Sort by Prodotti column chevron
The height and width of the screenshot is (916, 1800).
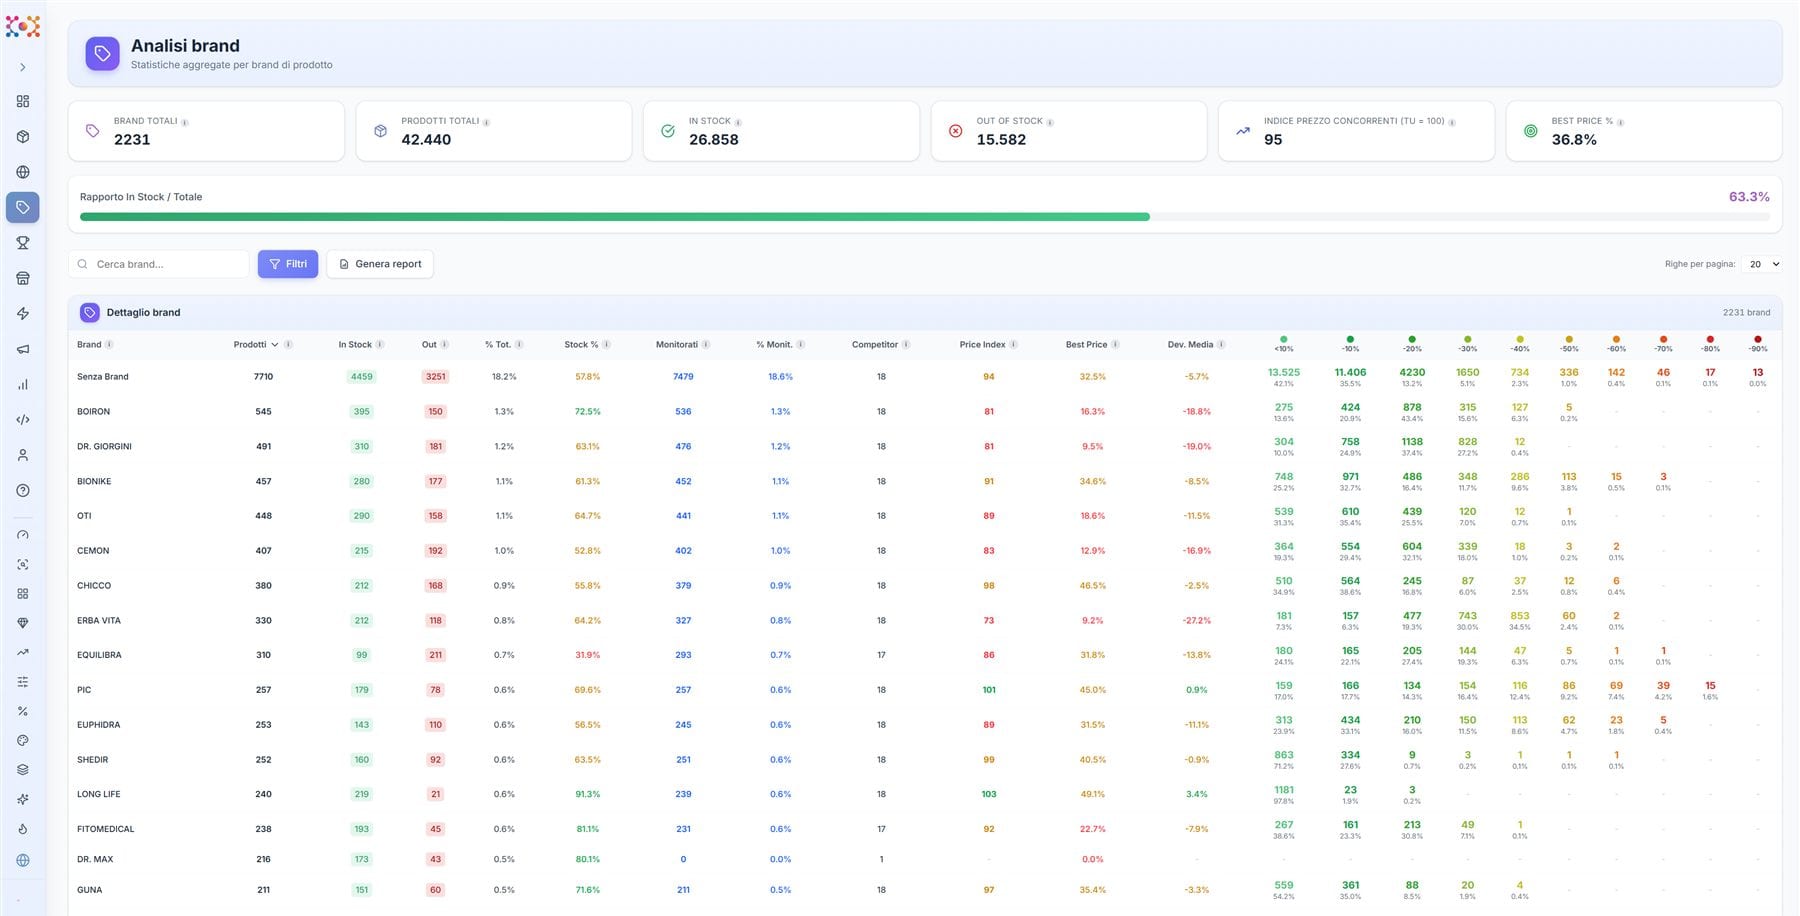click(x=275, y=345)
